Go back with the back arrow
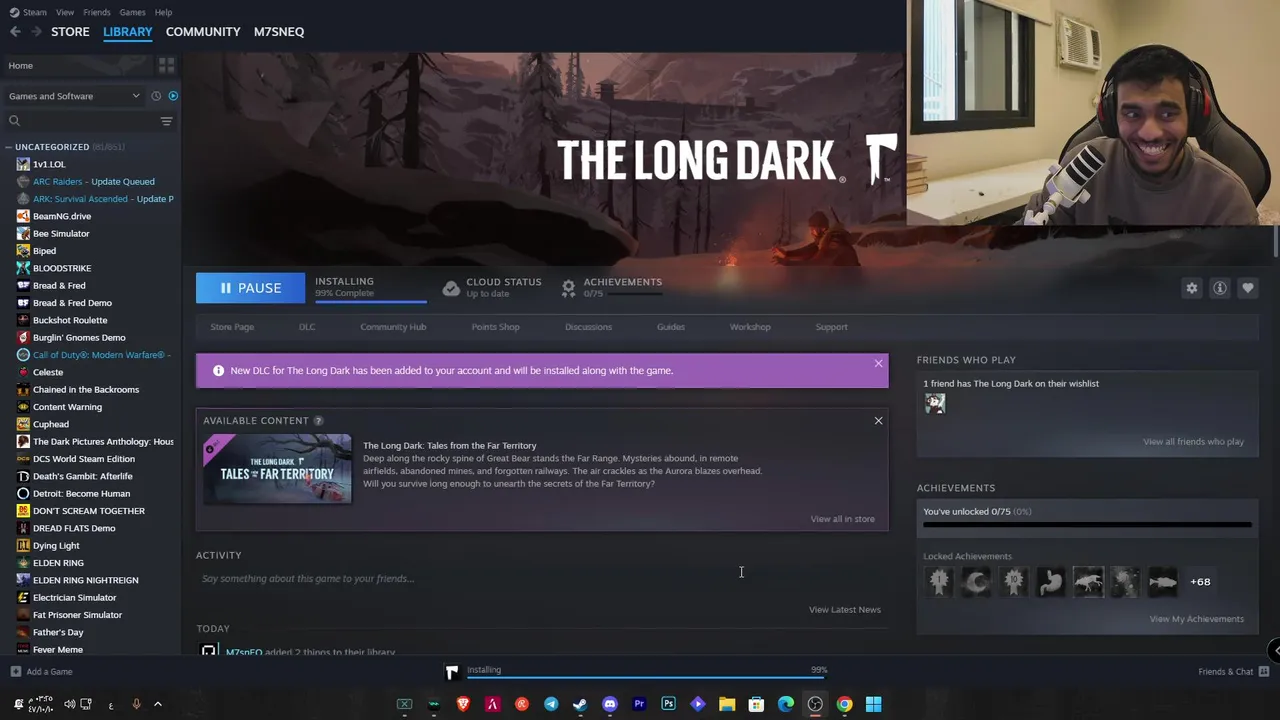Viewport: 1280px width, 720px height. coord(15,32)
